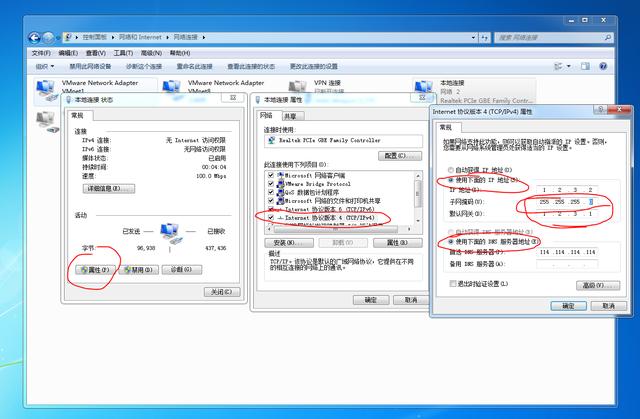640x419 pixels.
Task: Click 关闭(C) button in status dialog
Action: point(222,292)
